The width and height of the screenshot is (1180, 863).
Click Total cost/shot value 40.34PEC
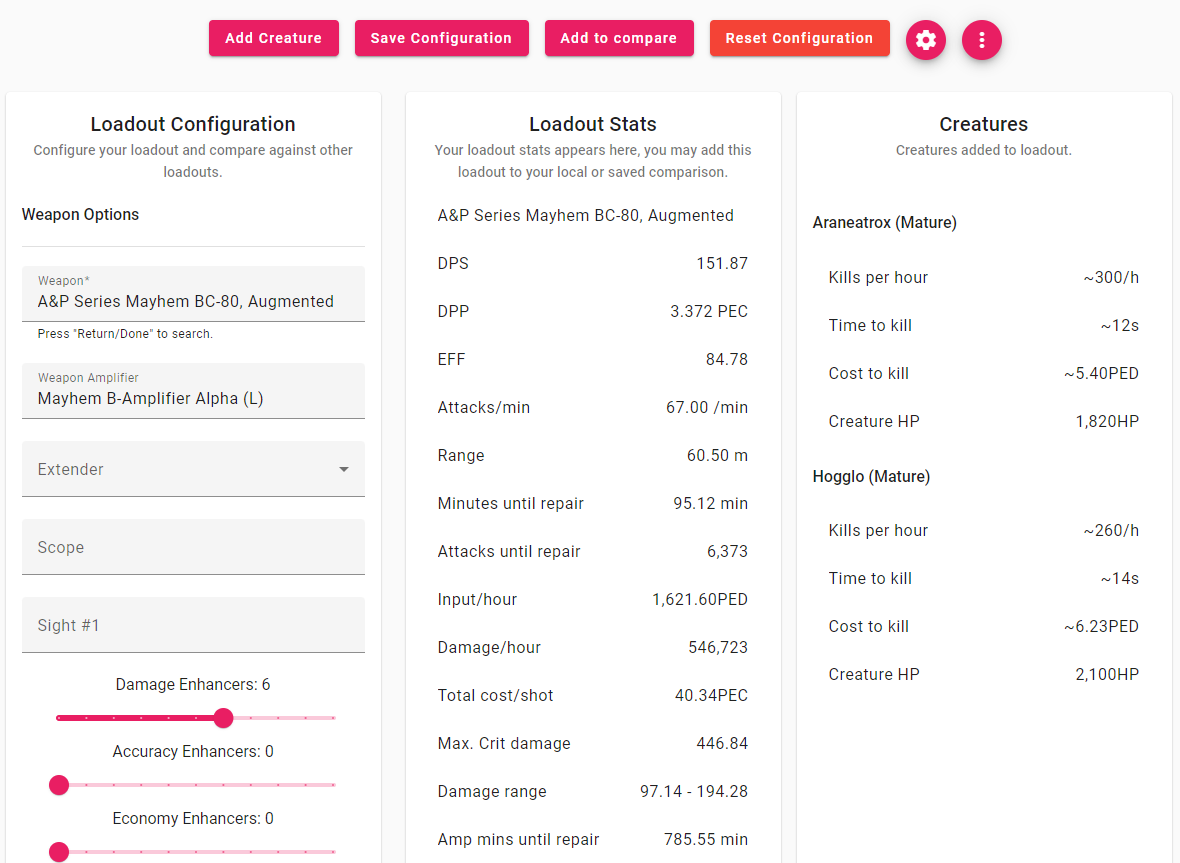point(711,695)
